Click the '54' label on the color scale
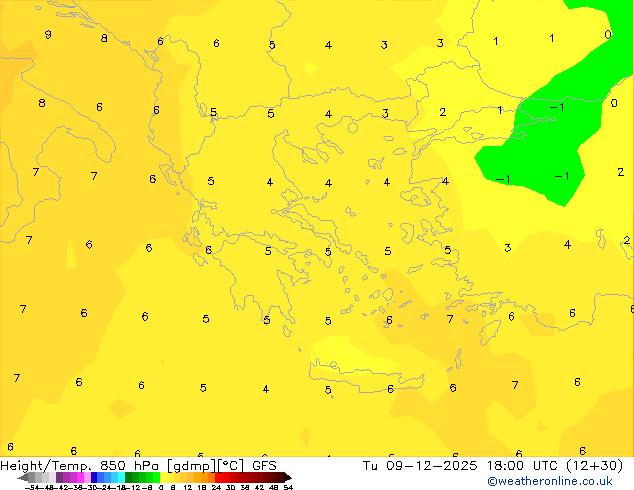The height and width of the screenshot is (490, 634). pos(288,487)
